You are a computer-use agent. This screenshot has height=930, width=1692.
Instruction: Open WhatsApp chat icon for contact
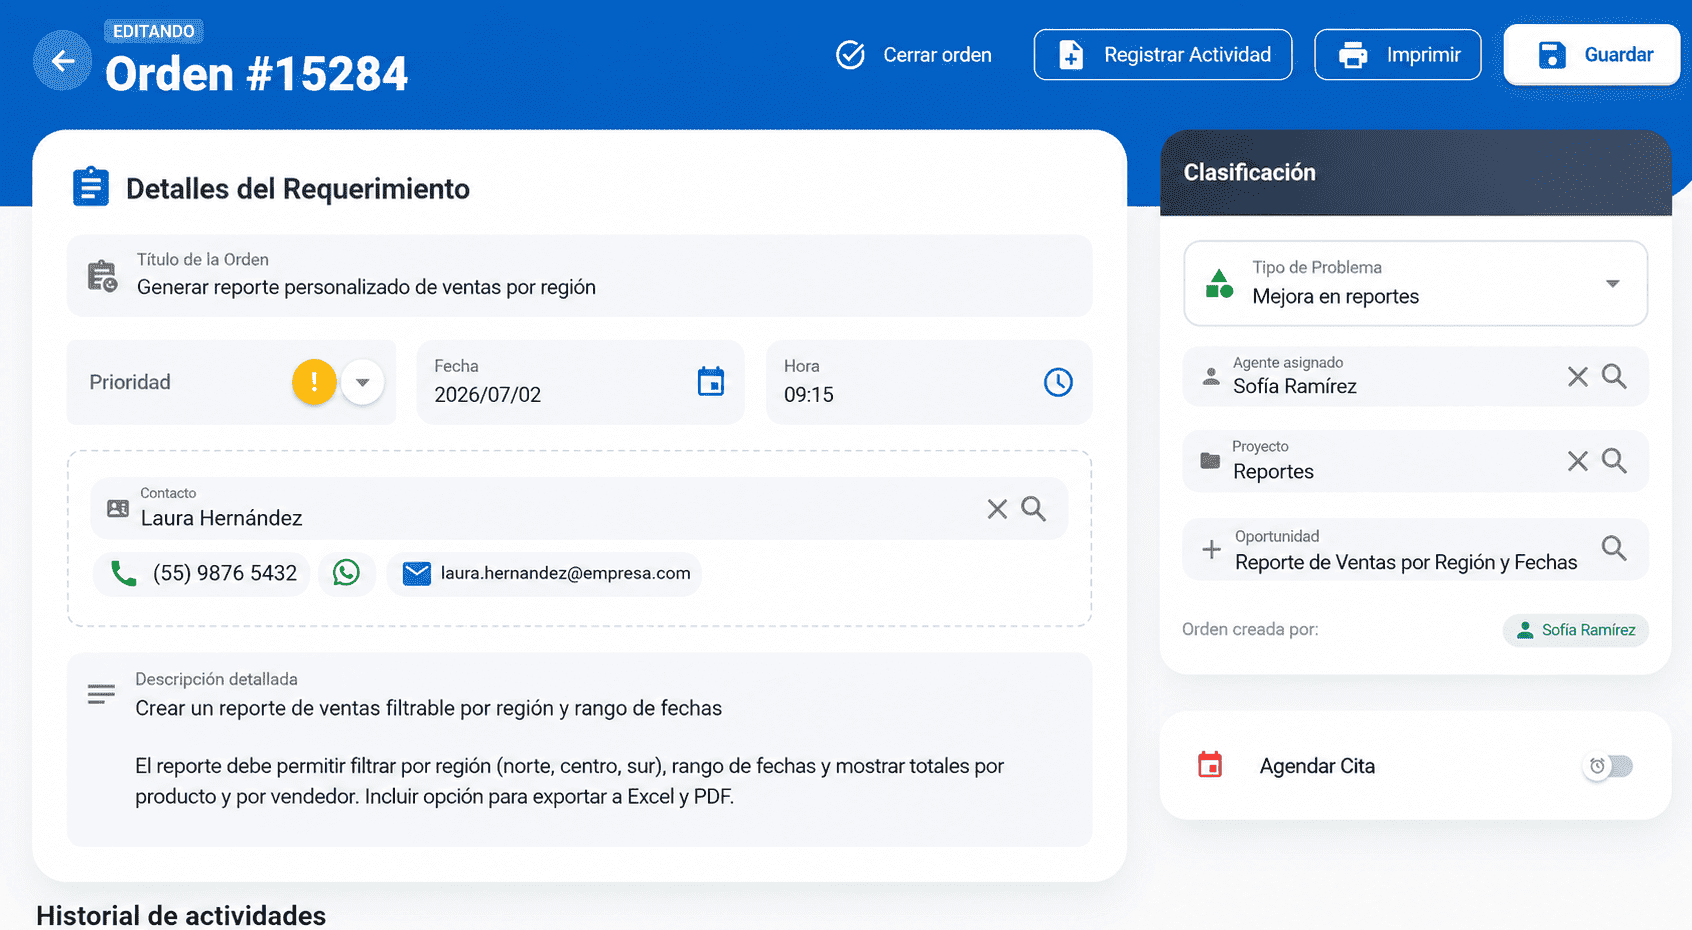click(346, 573)
